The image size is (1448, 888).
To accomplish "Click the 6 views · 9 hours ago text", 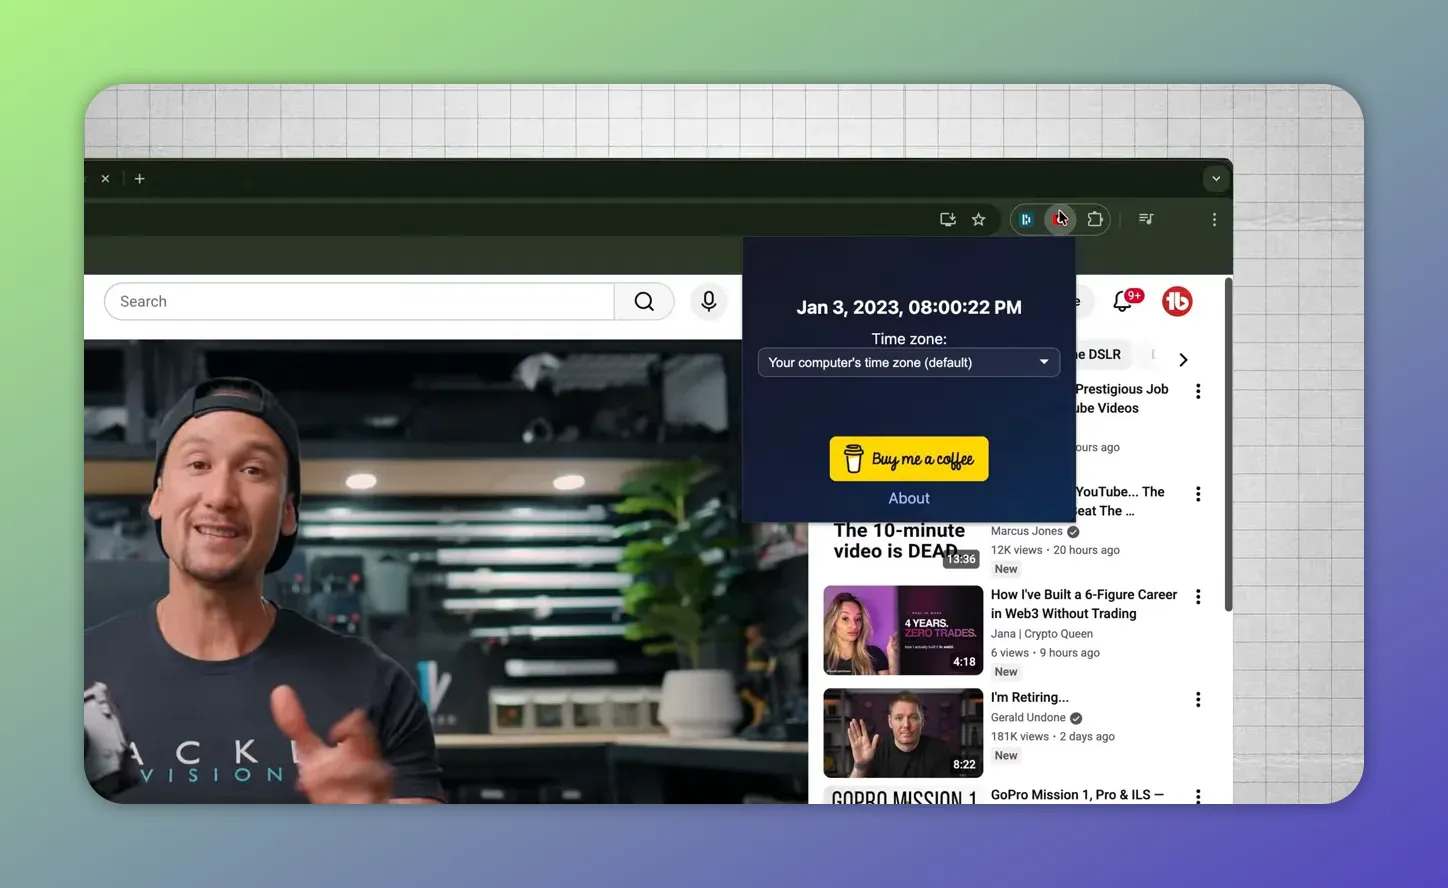I will tap(1045, 653).
